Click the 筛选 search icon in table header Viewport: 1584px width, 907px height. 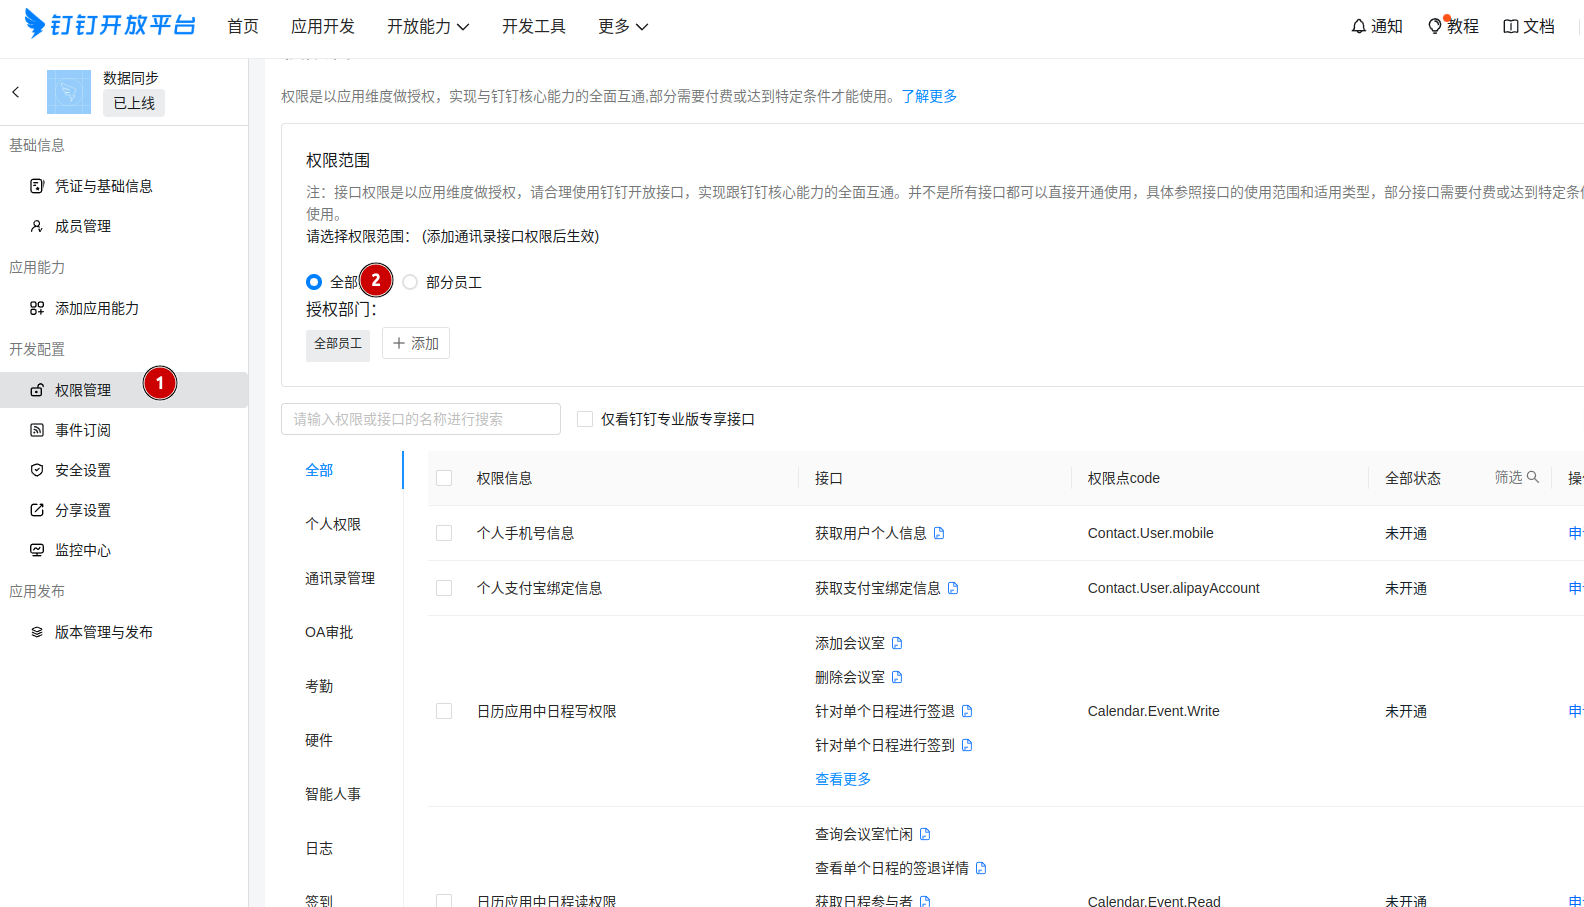click(x=1532, y=478)
